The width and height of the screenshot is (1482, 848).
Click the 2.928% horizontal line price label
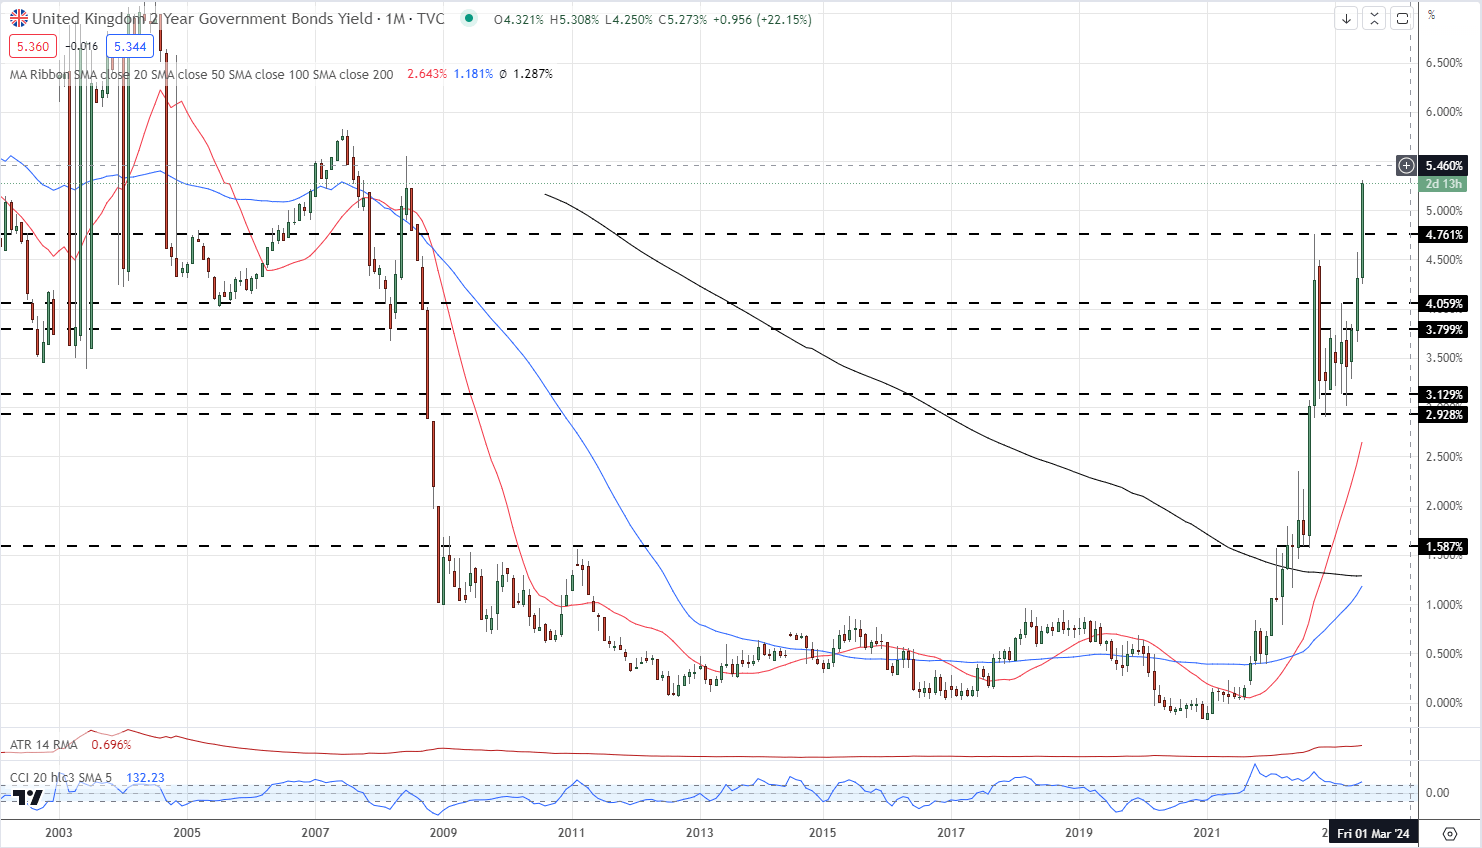pyautogui.click(x=1444, y=414)
